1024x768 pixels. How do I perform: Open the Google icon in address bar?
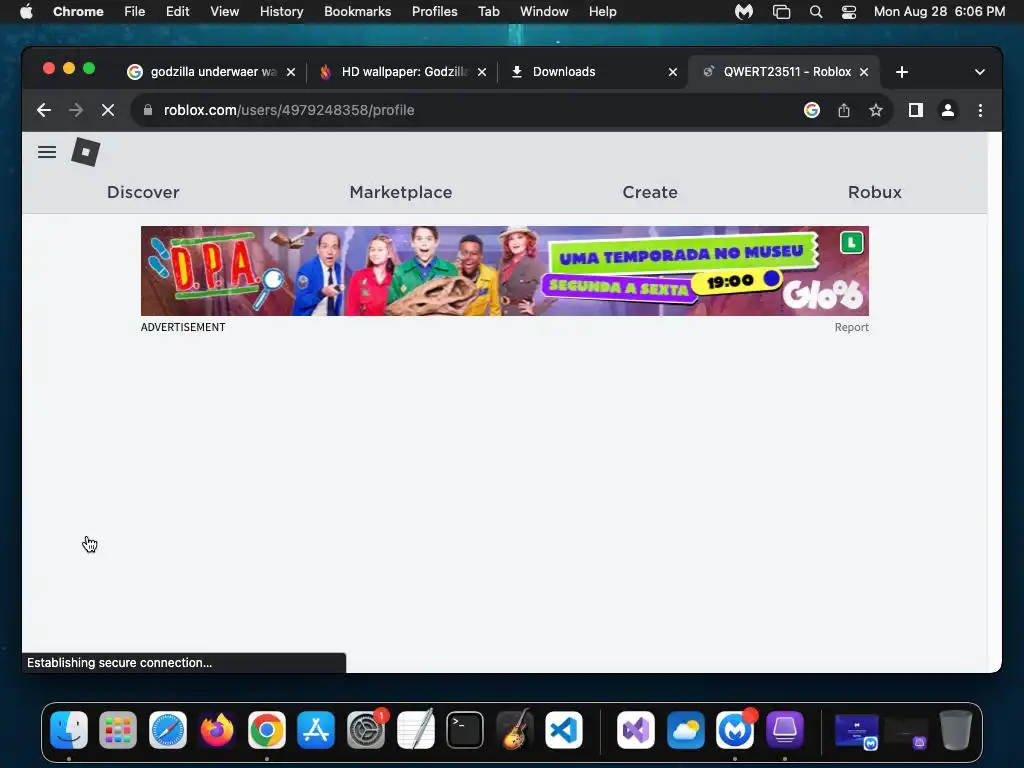812,110
